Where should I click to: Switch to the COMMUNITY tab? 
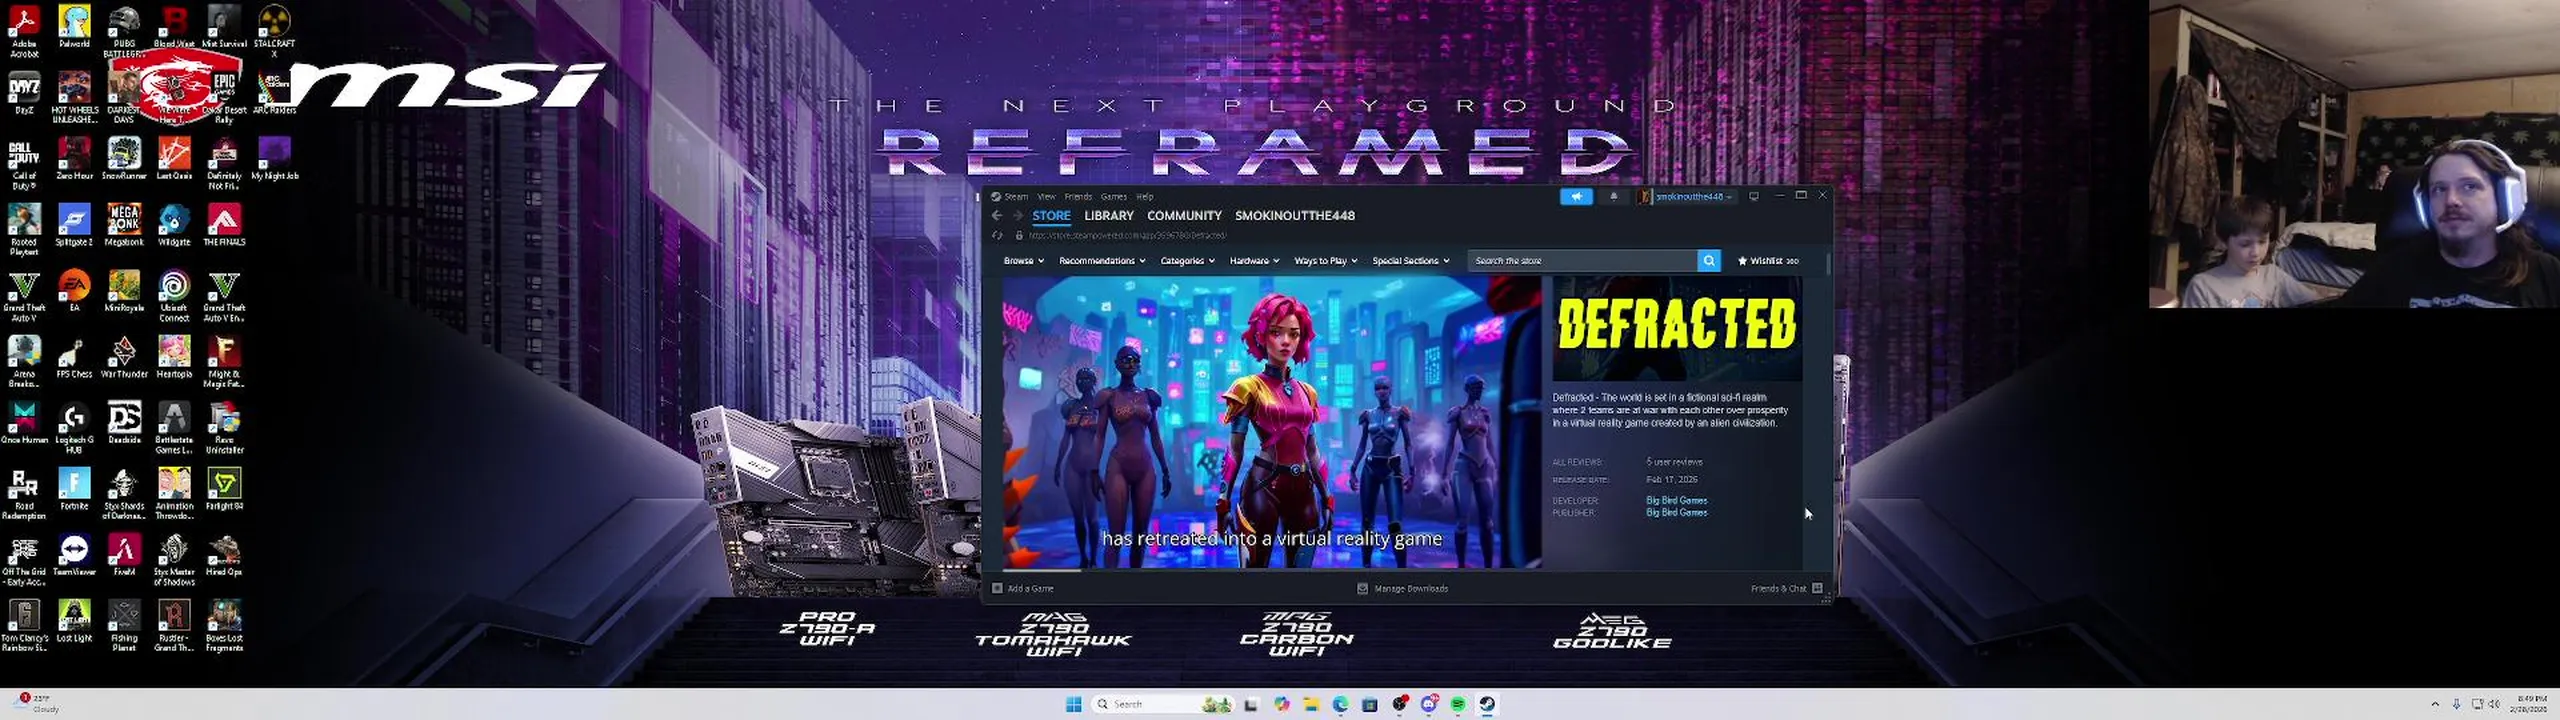click(1184, 215)
